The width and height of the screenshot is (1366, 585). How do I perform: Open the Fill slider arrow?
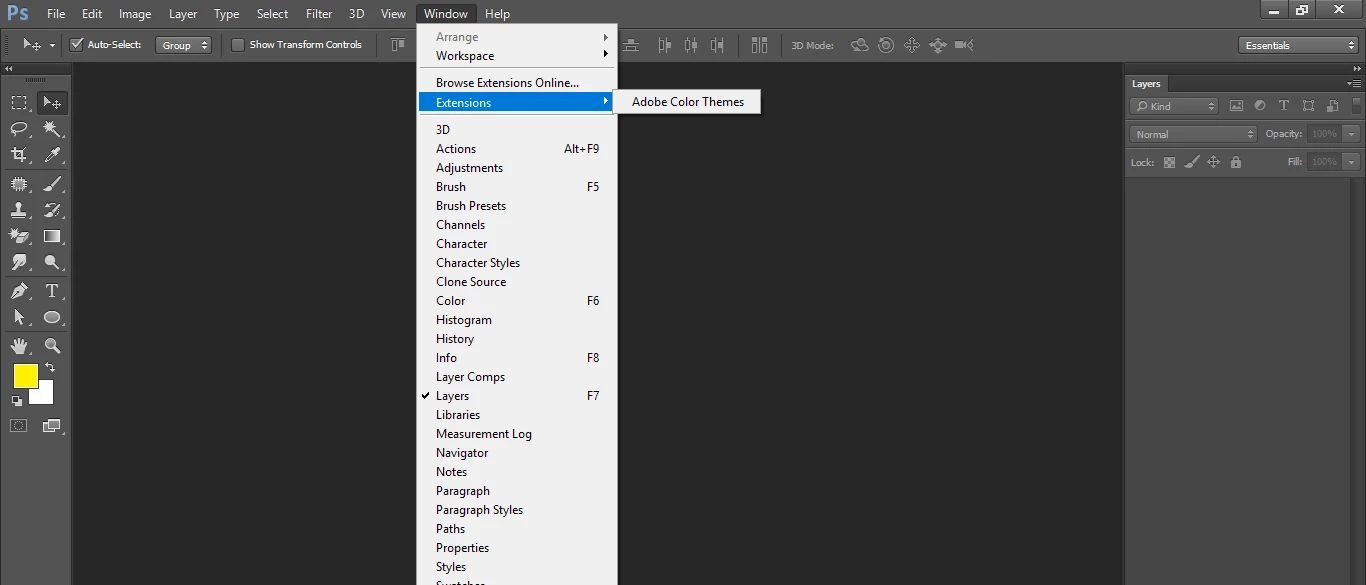(x=1352, y=162)
